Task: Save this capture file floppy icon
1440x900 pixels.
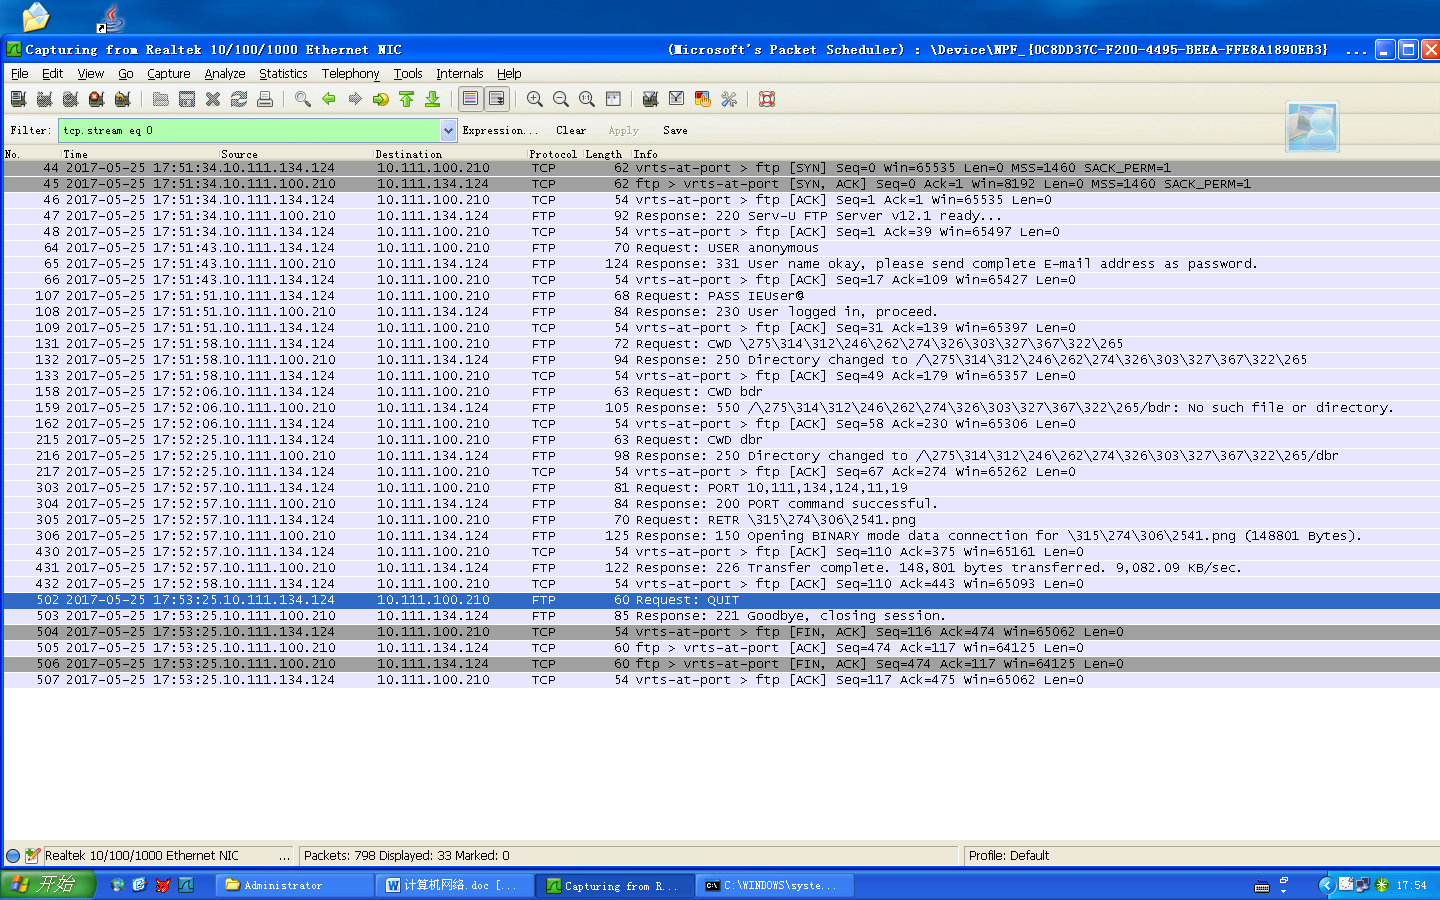Action: [186, 99]
